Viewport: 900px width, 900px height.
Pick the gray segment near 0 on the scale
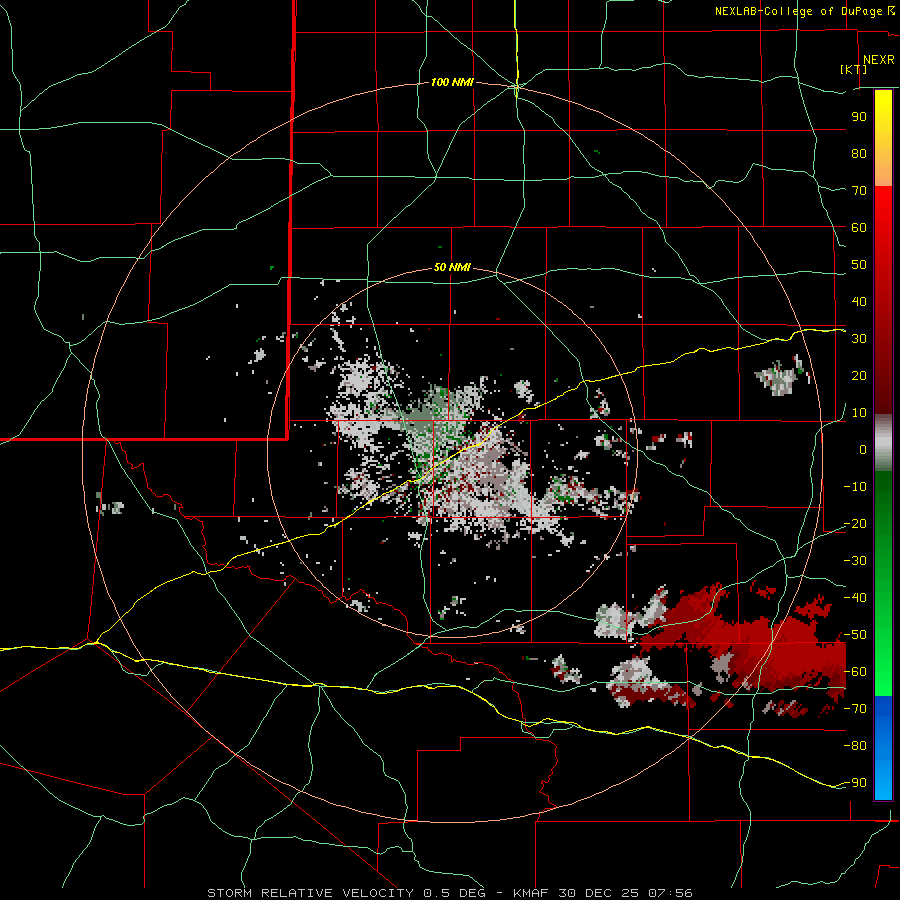click(883, 443)
